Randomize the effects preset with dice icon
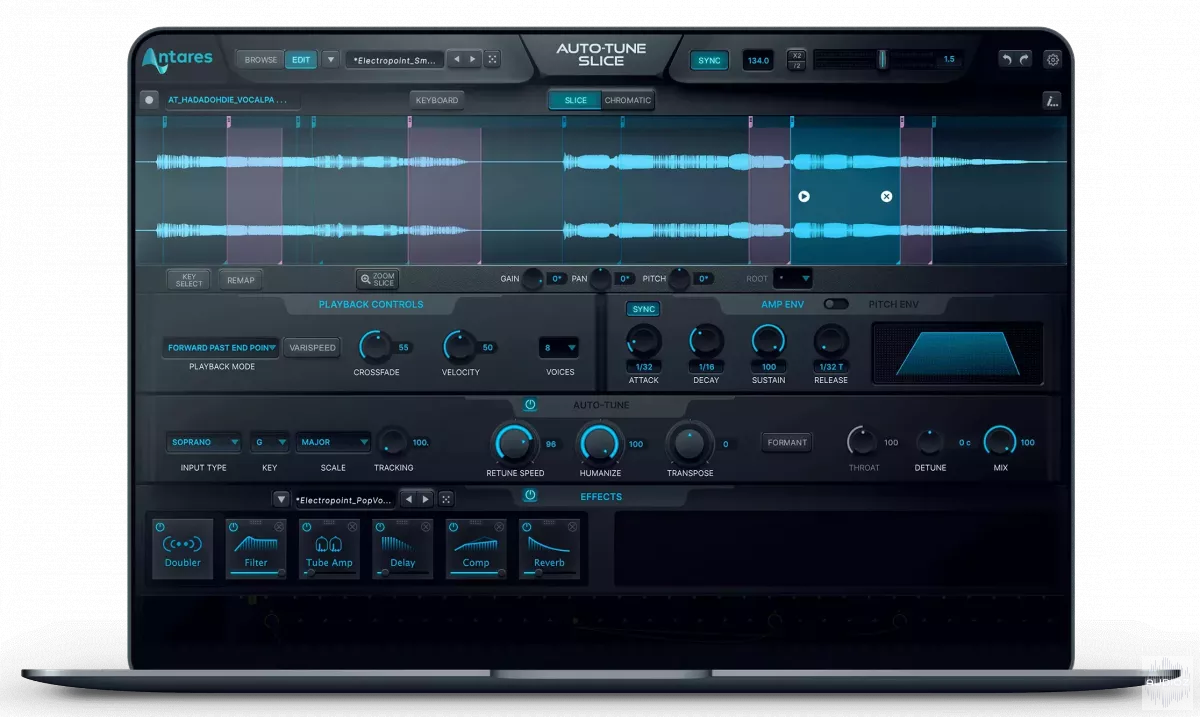 446,499
